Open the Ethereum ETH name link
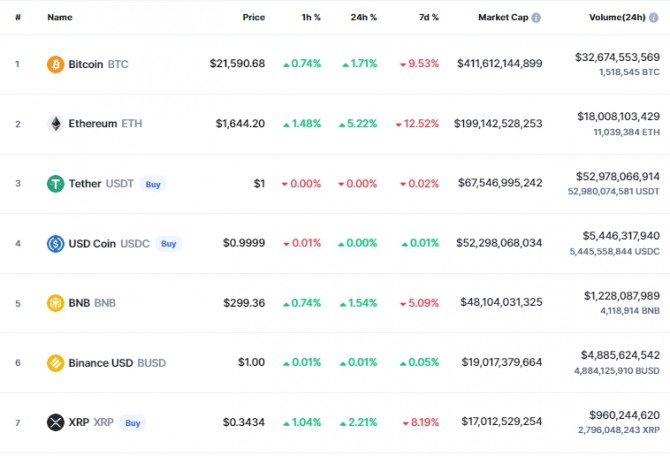The height and width of the screenshot is (456, 670). (x=105, y=124)
